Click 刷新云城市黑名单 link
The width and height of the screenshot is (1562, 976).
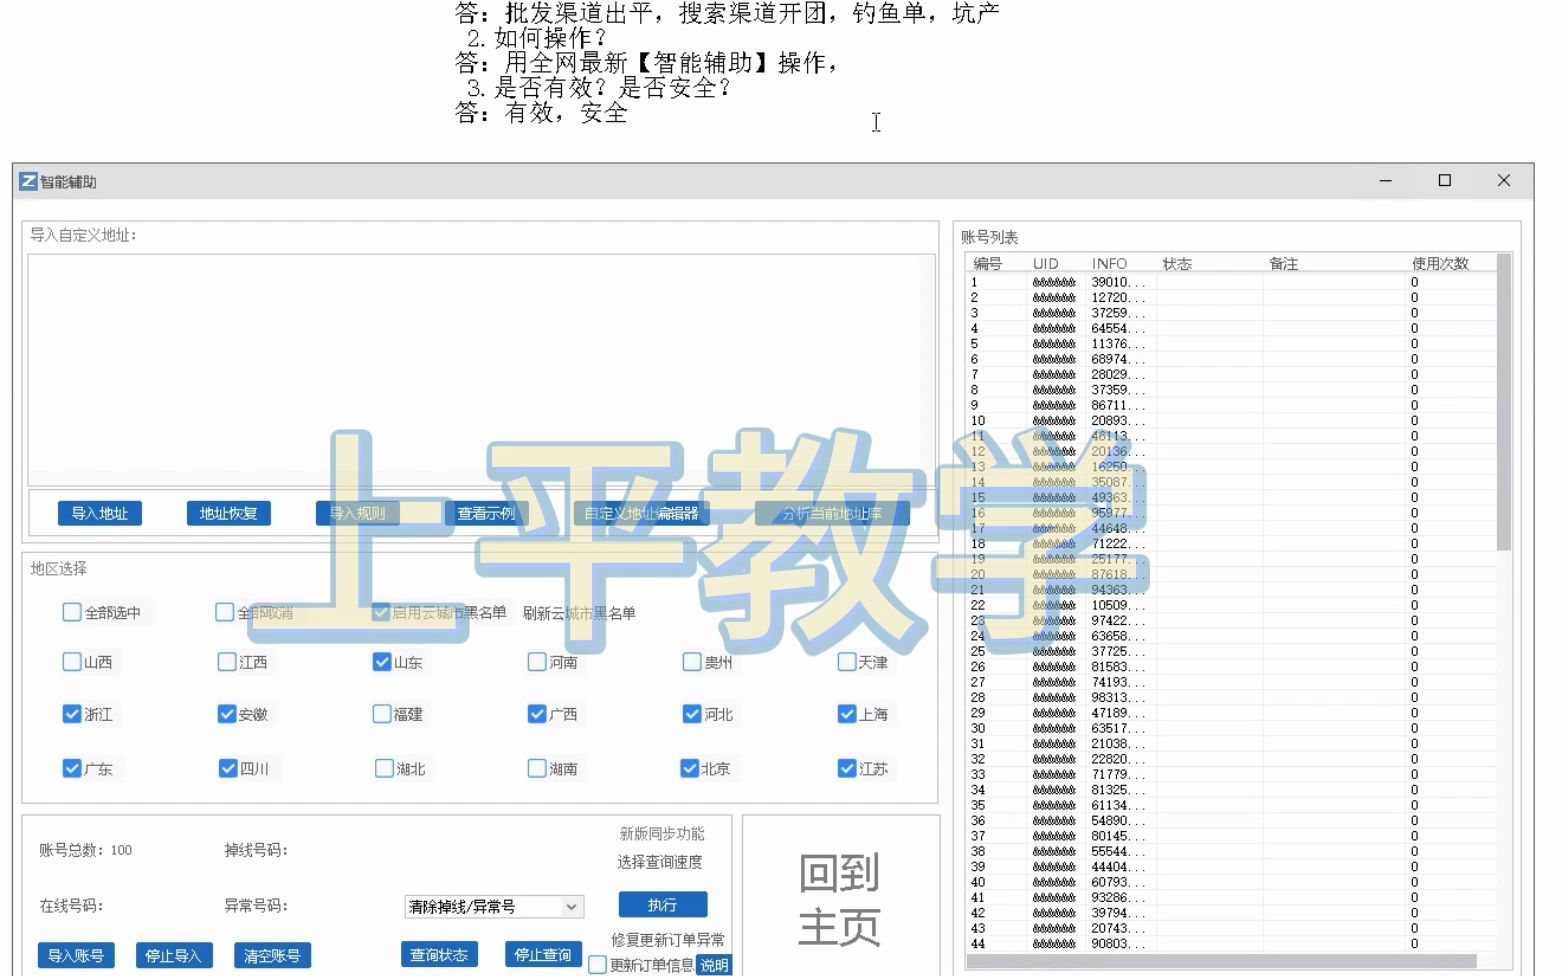579,613
